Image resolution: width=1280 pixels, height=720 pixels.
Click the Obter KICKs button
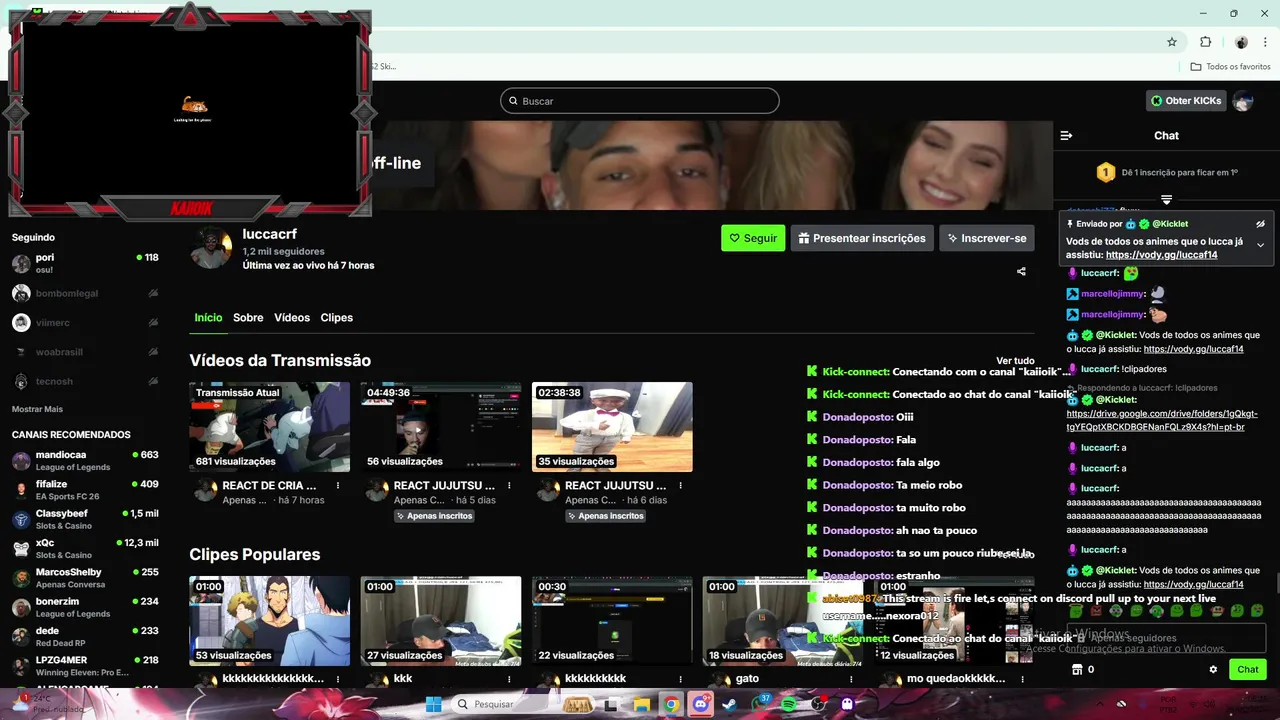tap(1186, 101)
